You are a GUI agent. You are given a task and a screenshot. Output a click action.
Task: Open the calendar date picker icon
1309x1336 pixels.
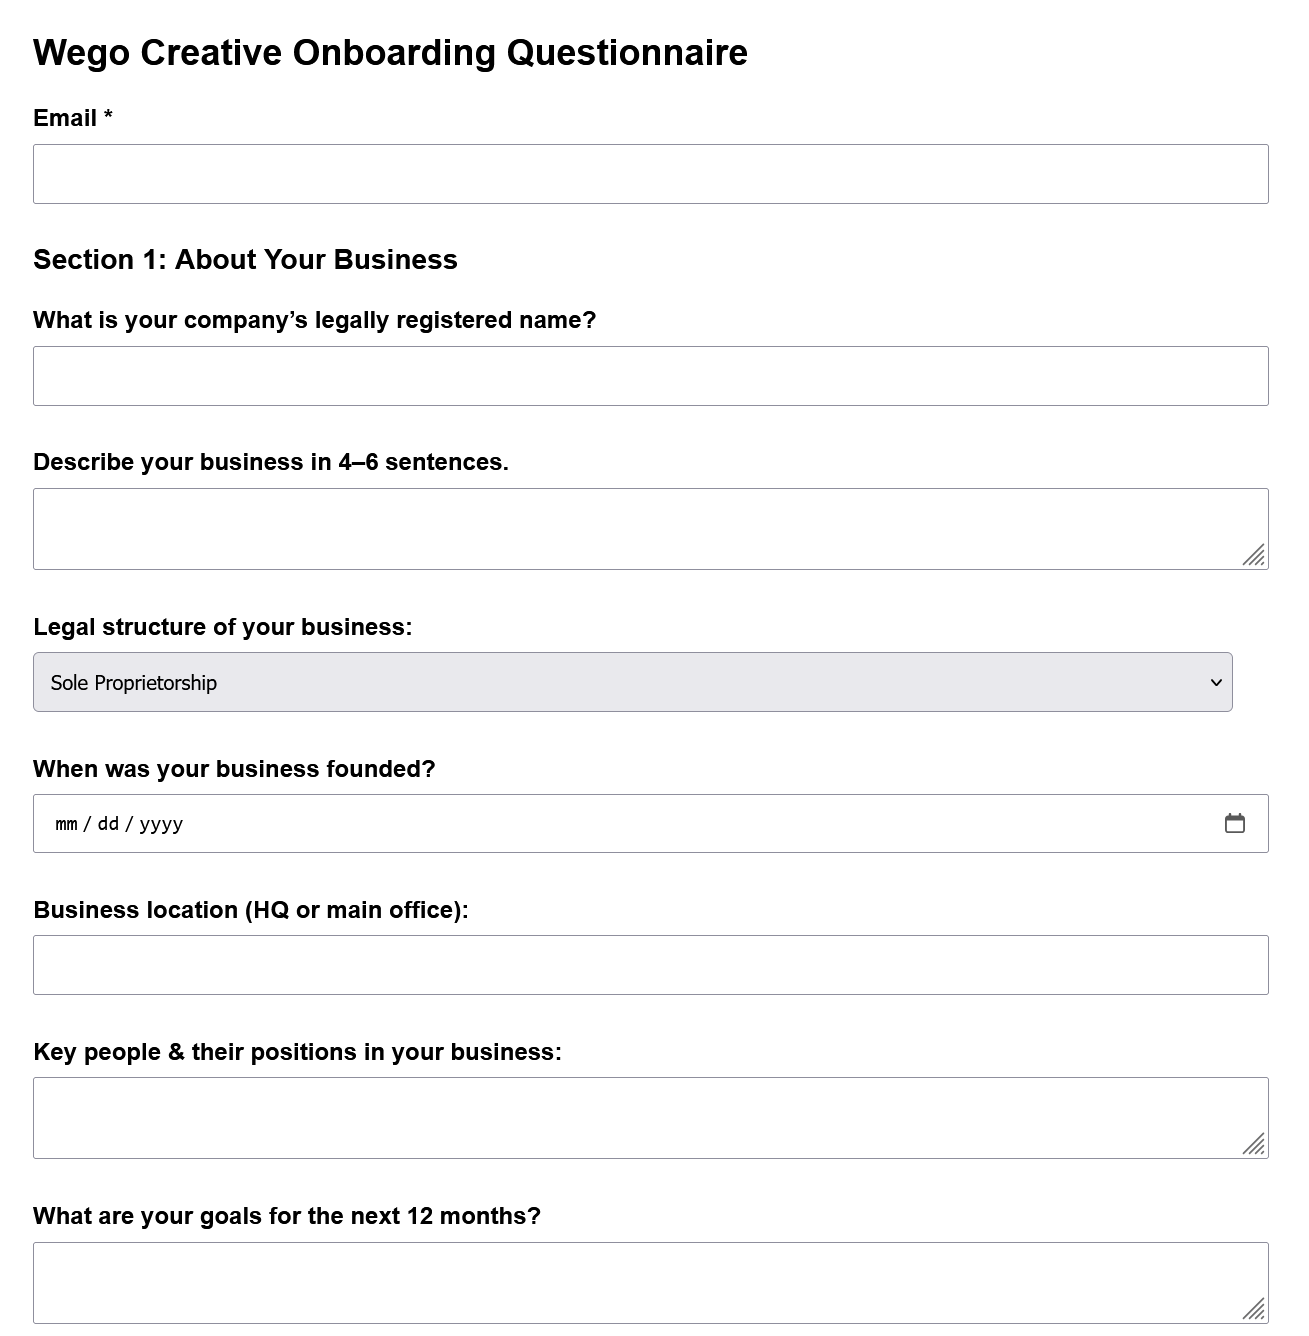point(1235,823)
